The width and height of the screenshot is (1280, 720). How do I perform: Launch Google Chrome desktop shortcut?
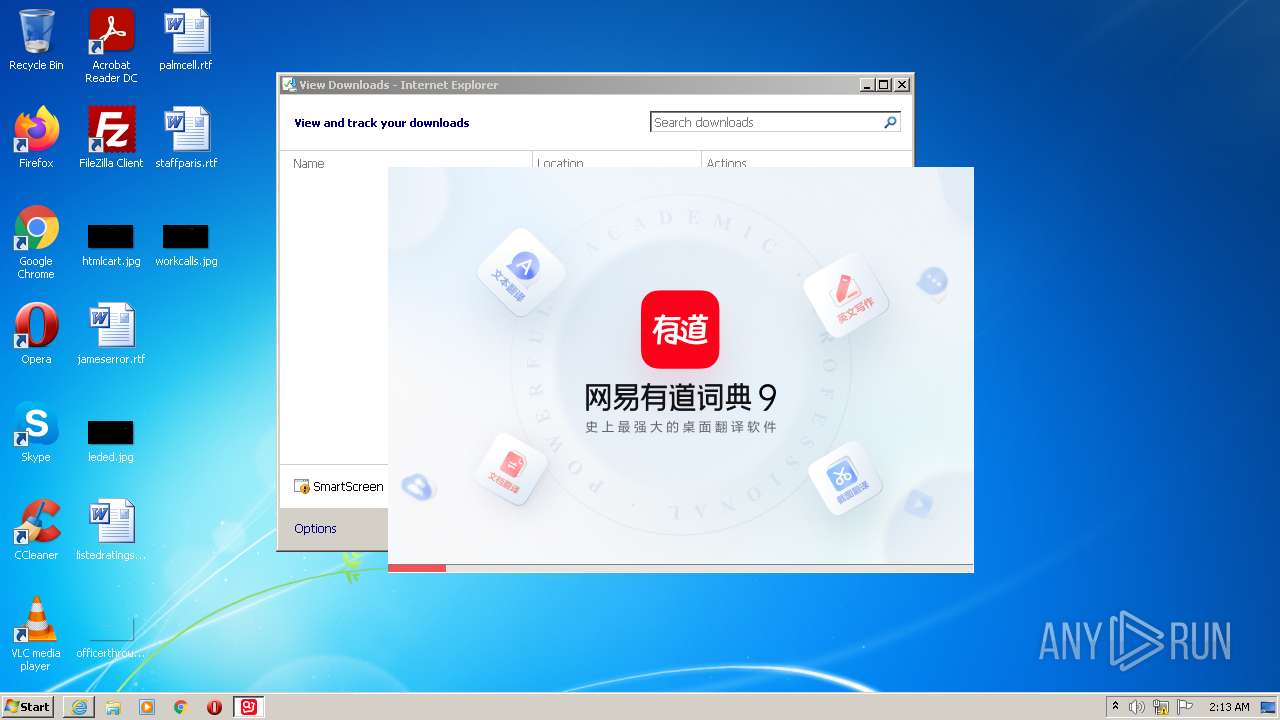pos(36,242)
